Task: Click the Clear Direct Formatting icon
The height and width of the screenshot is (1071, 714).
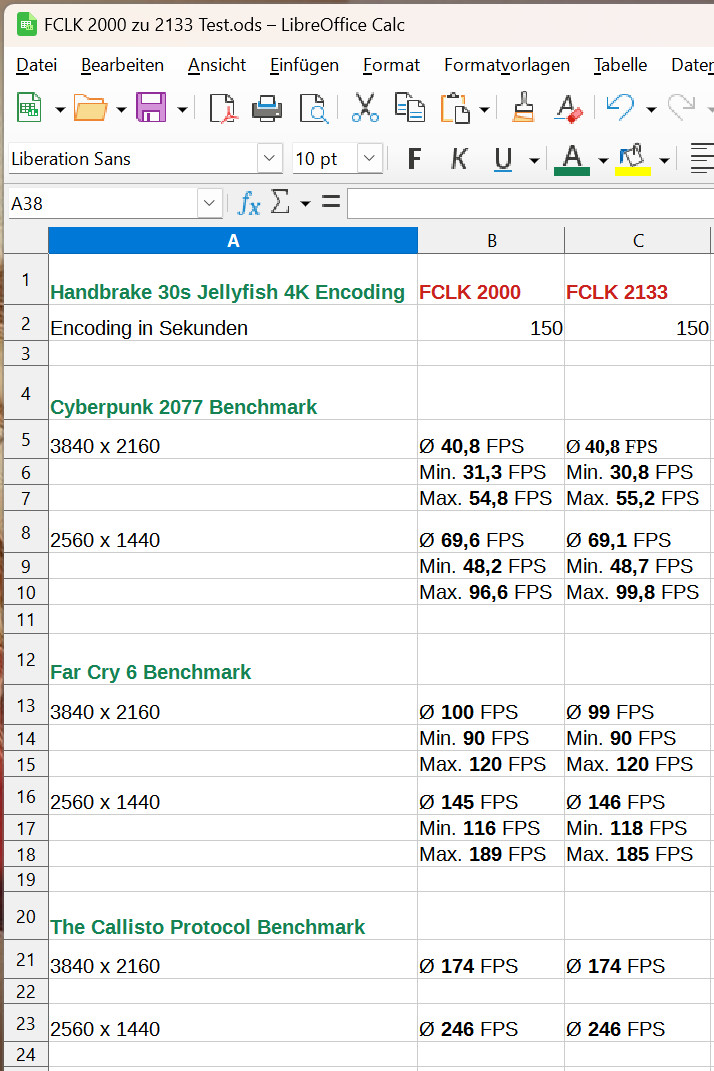Action: (x=568, y=108)
